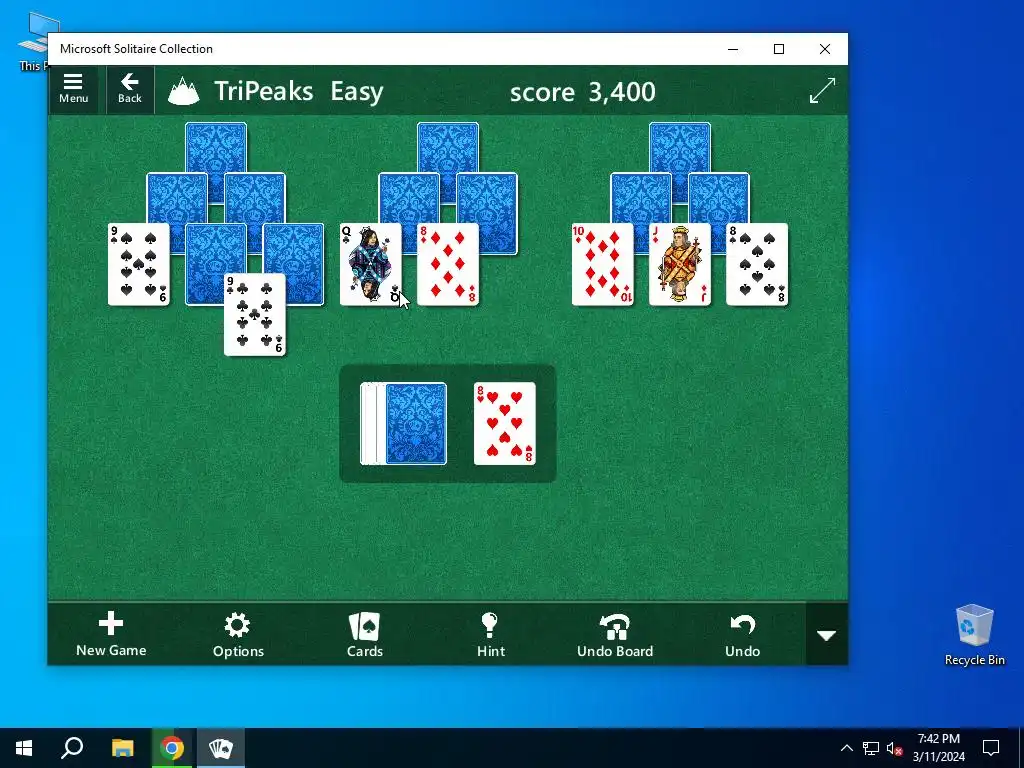Select the 8 of diamonds card

click(448, 264)
